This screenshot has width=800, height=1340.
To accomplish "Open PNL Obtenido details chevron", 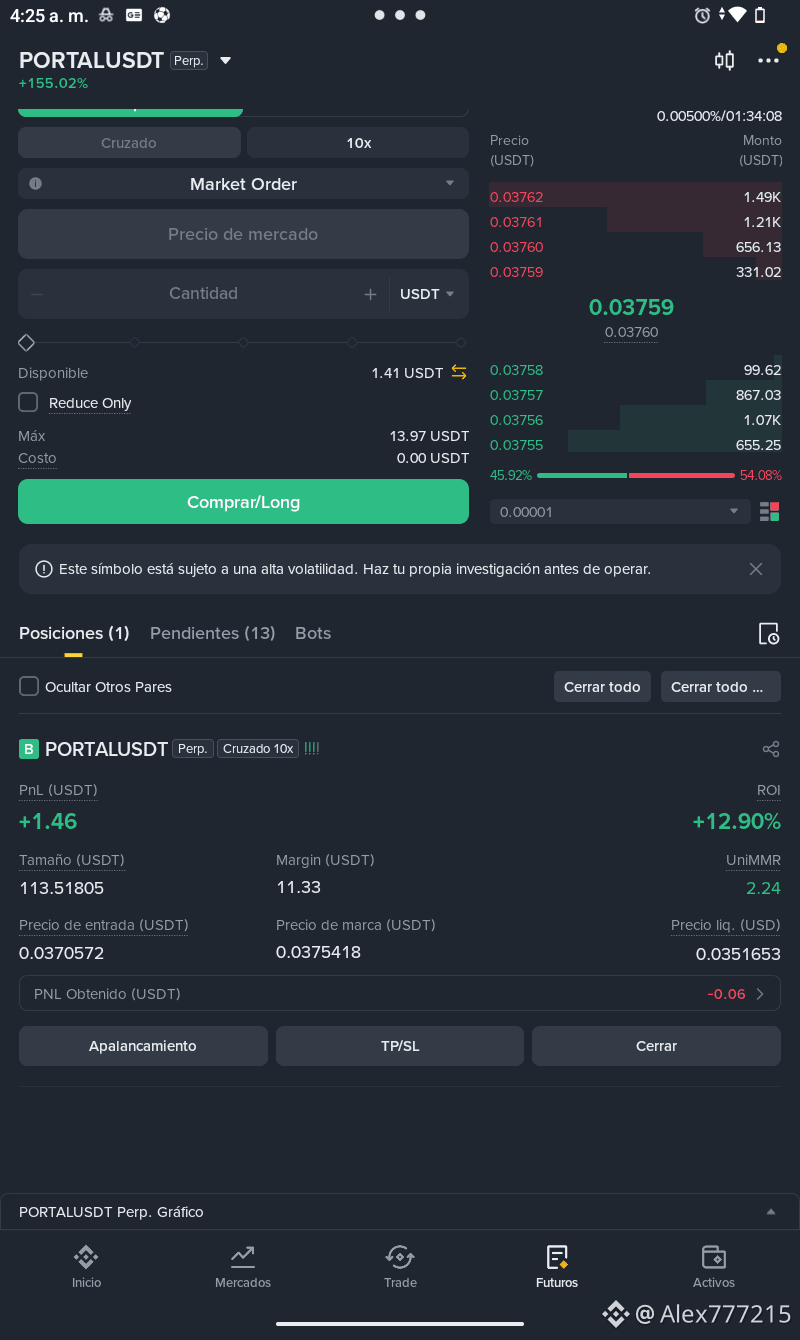I will [760, 994].
